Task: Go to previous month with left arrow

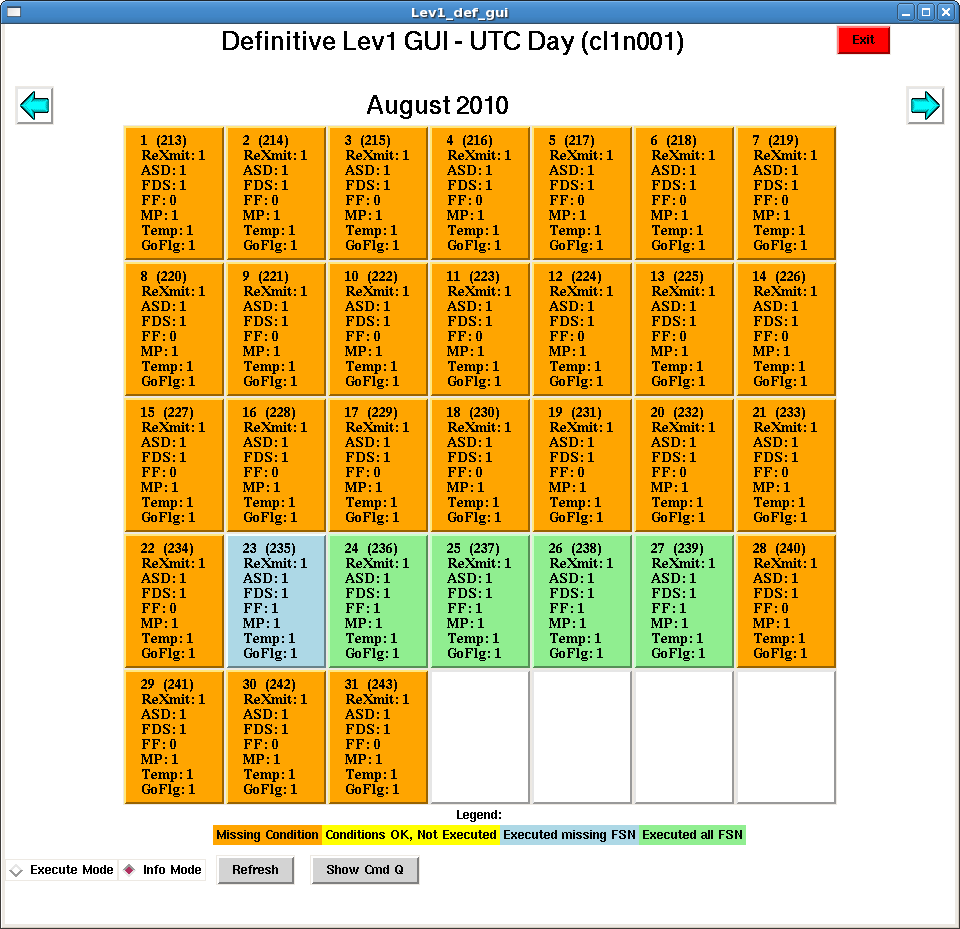Action: [x=35, y=105]
